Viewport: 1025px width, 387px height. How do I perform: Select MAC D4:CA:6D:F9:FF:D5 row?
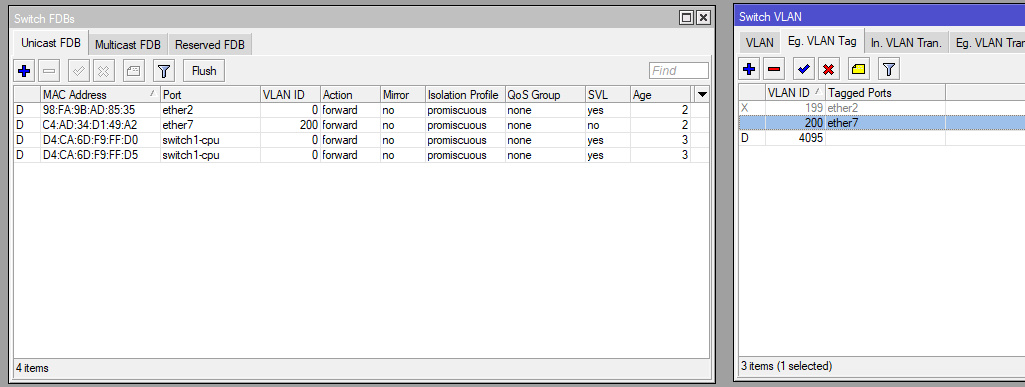point(361,155)
